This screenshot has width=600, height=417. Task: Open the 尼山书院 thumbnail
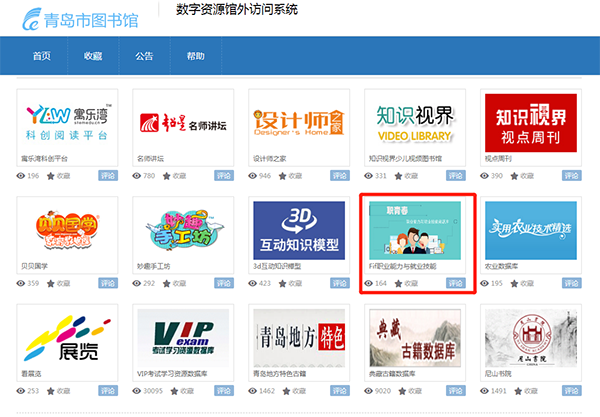(x=531, y=338)
